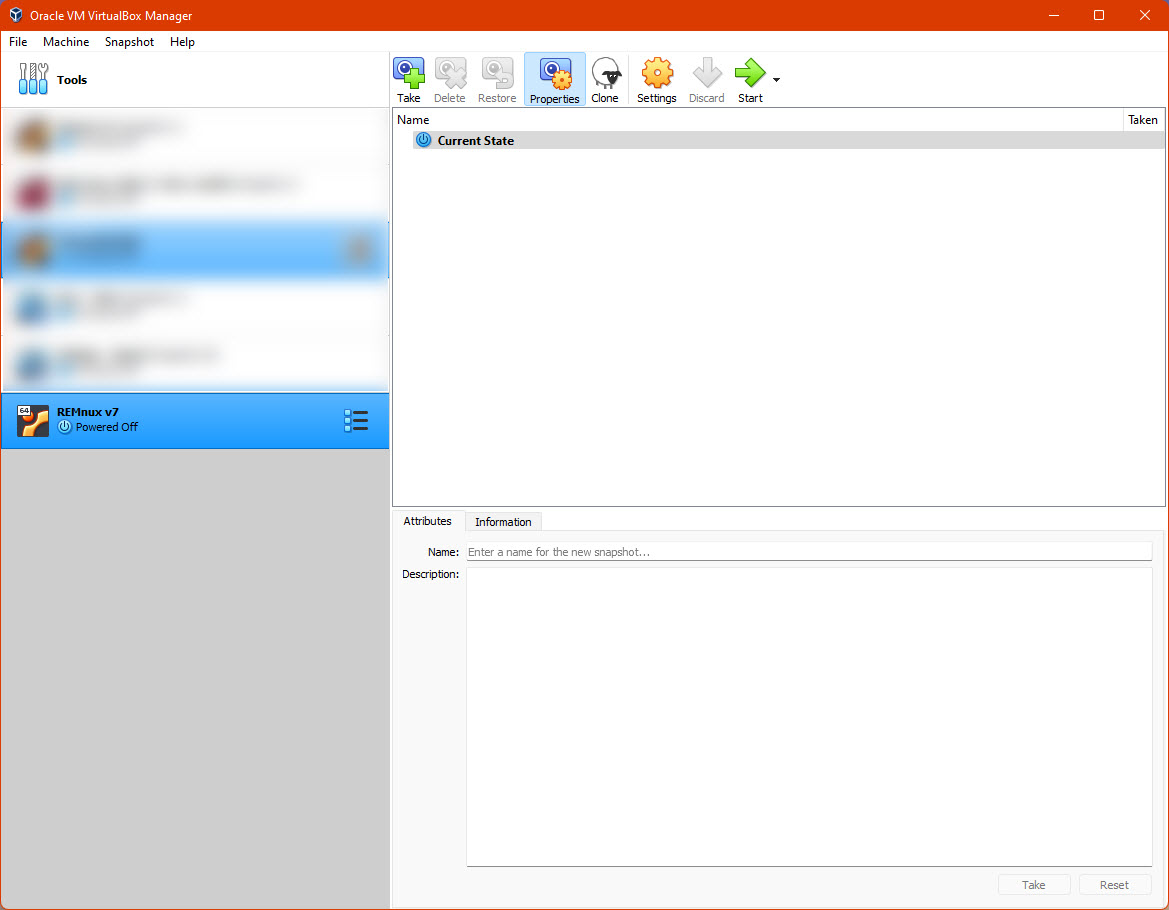Image resolution: width=1169 pixels, height=910 pixels.
Task: Open the Machine menu
Action: tap(66, 42)
